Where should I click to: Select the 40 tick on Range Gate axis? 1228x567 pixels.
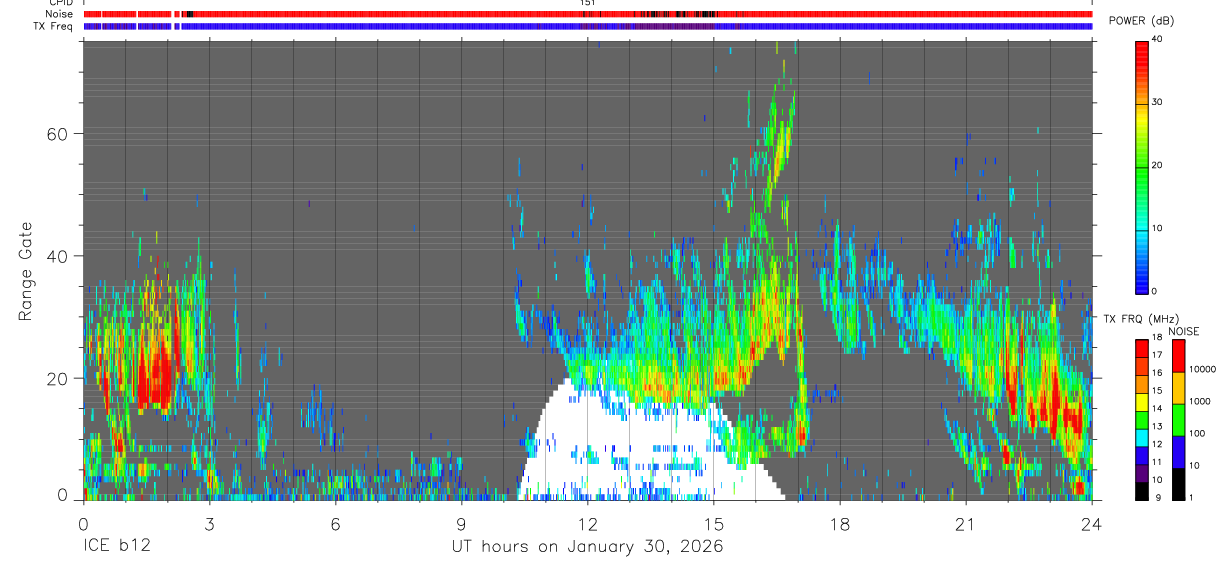pyautogui.click(x=58, y=256)
